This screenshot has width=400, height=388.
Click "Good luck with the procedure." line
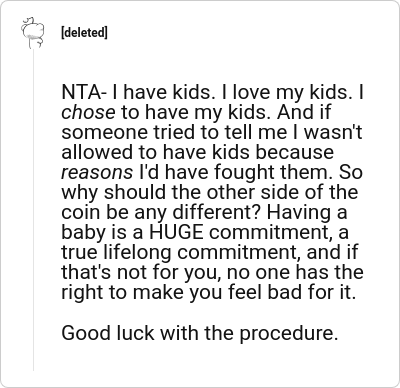200,333
